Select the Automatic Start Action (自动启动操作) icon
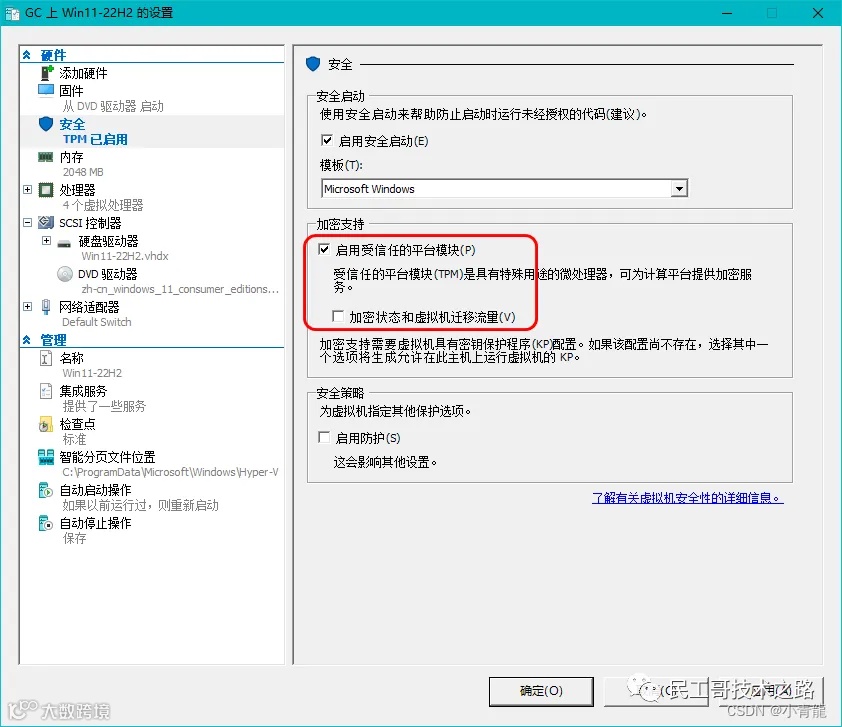 [46, 490]
